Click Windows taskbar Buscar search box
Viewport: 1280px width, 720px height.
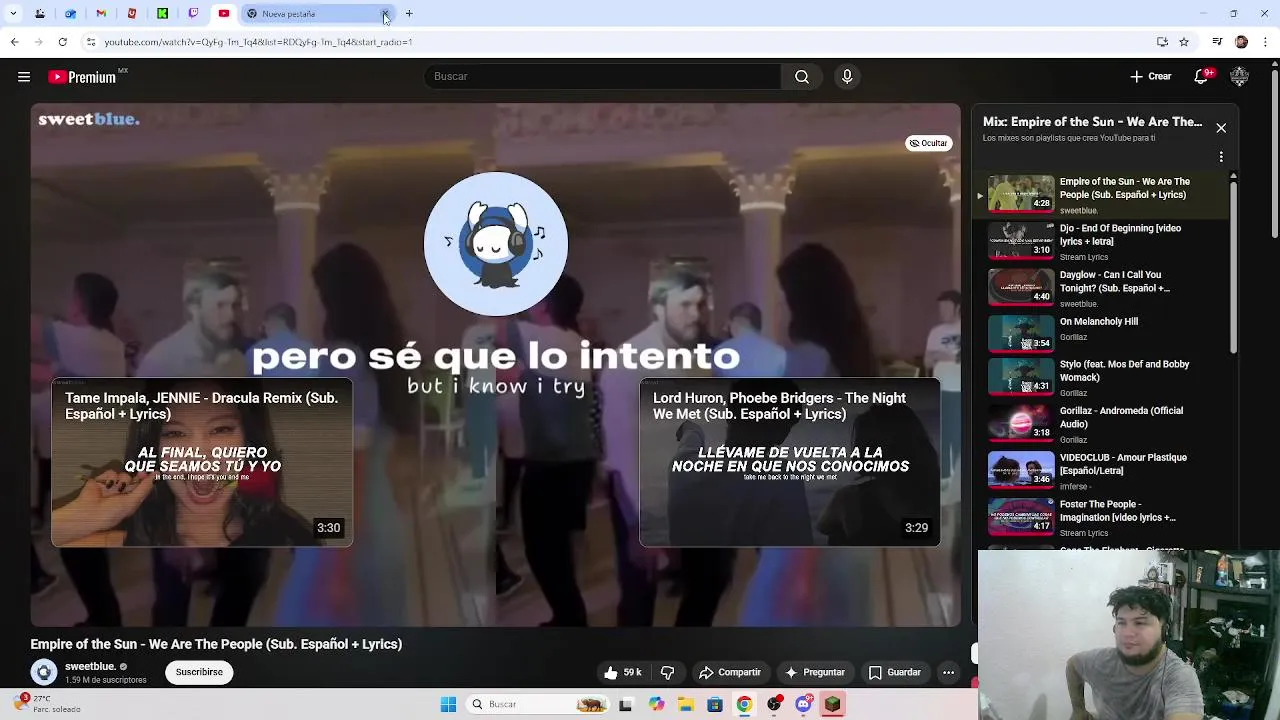537,705
